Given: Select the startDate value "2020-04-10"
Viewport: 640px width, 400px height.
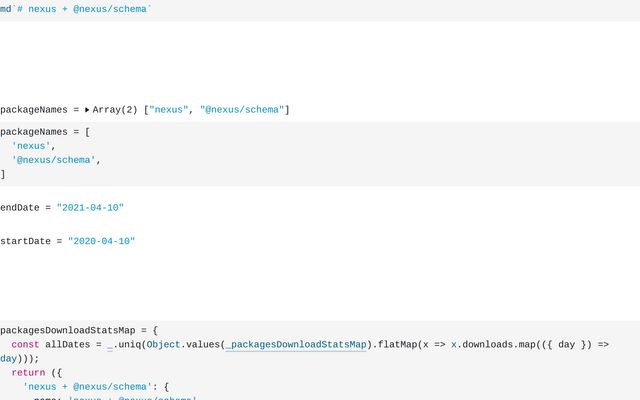Looking at the screenshot, I should click(101, 242).
